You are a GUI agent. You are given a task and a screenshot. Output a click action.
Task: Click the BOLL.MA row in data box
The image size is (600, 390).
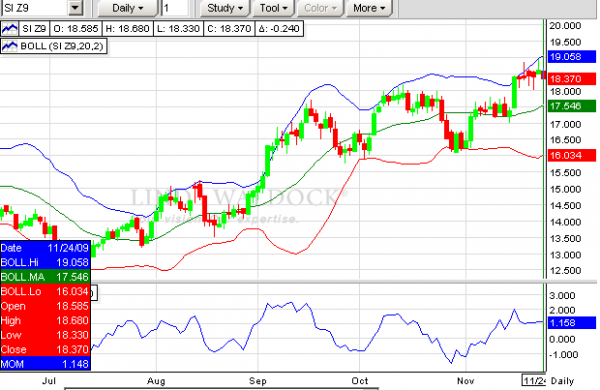(45, 277)
